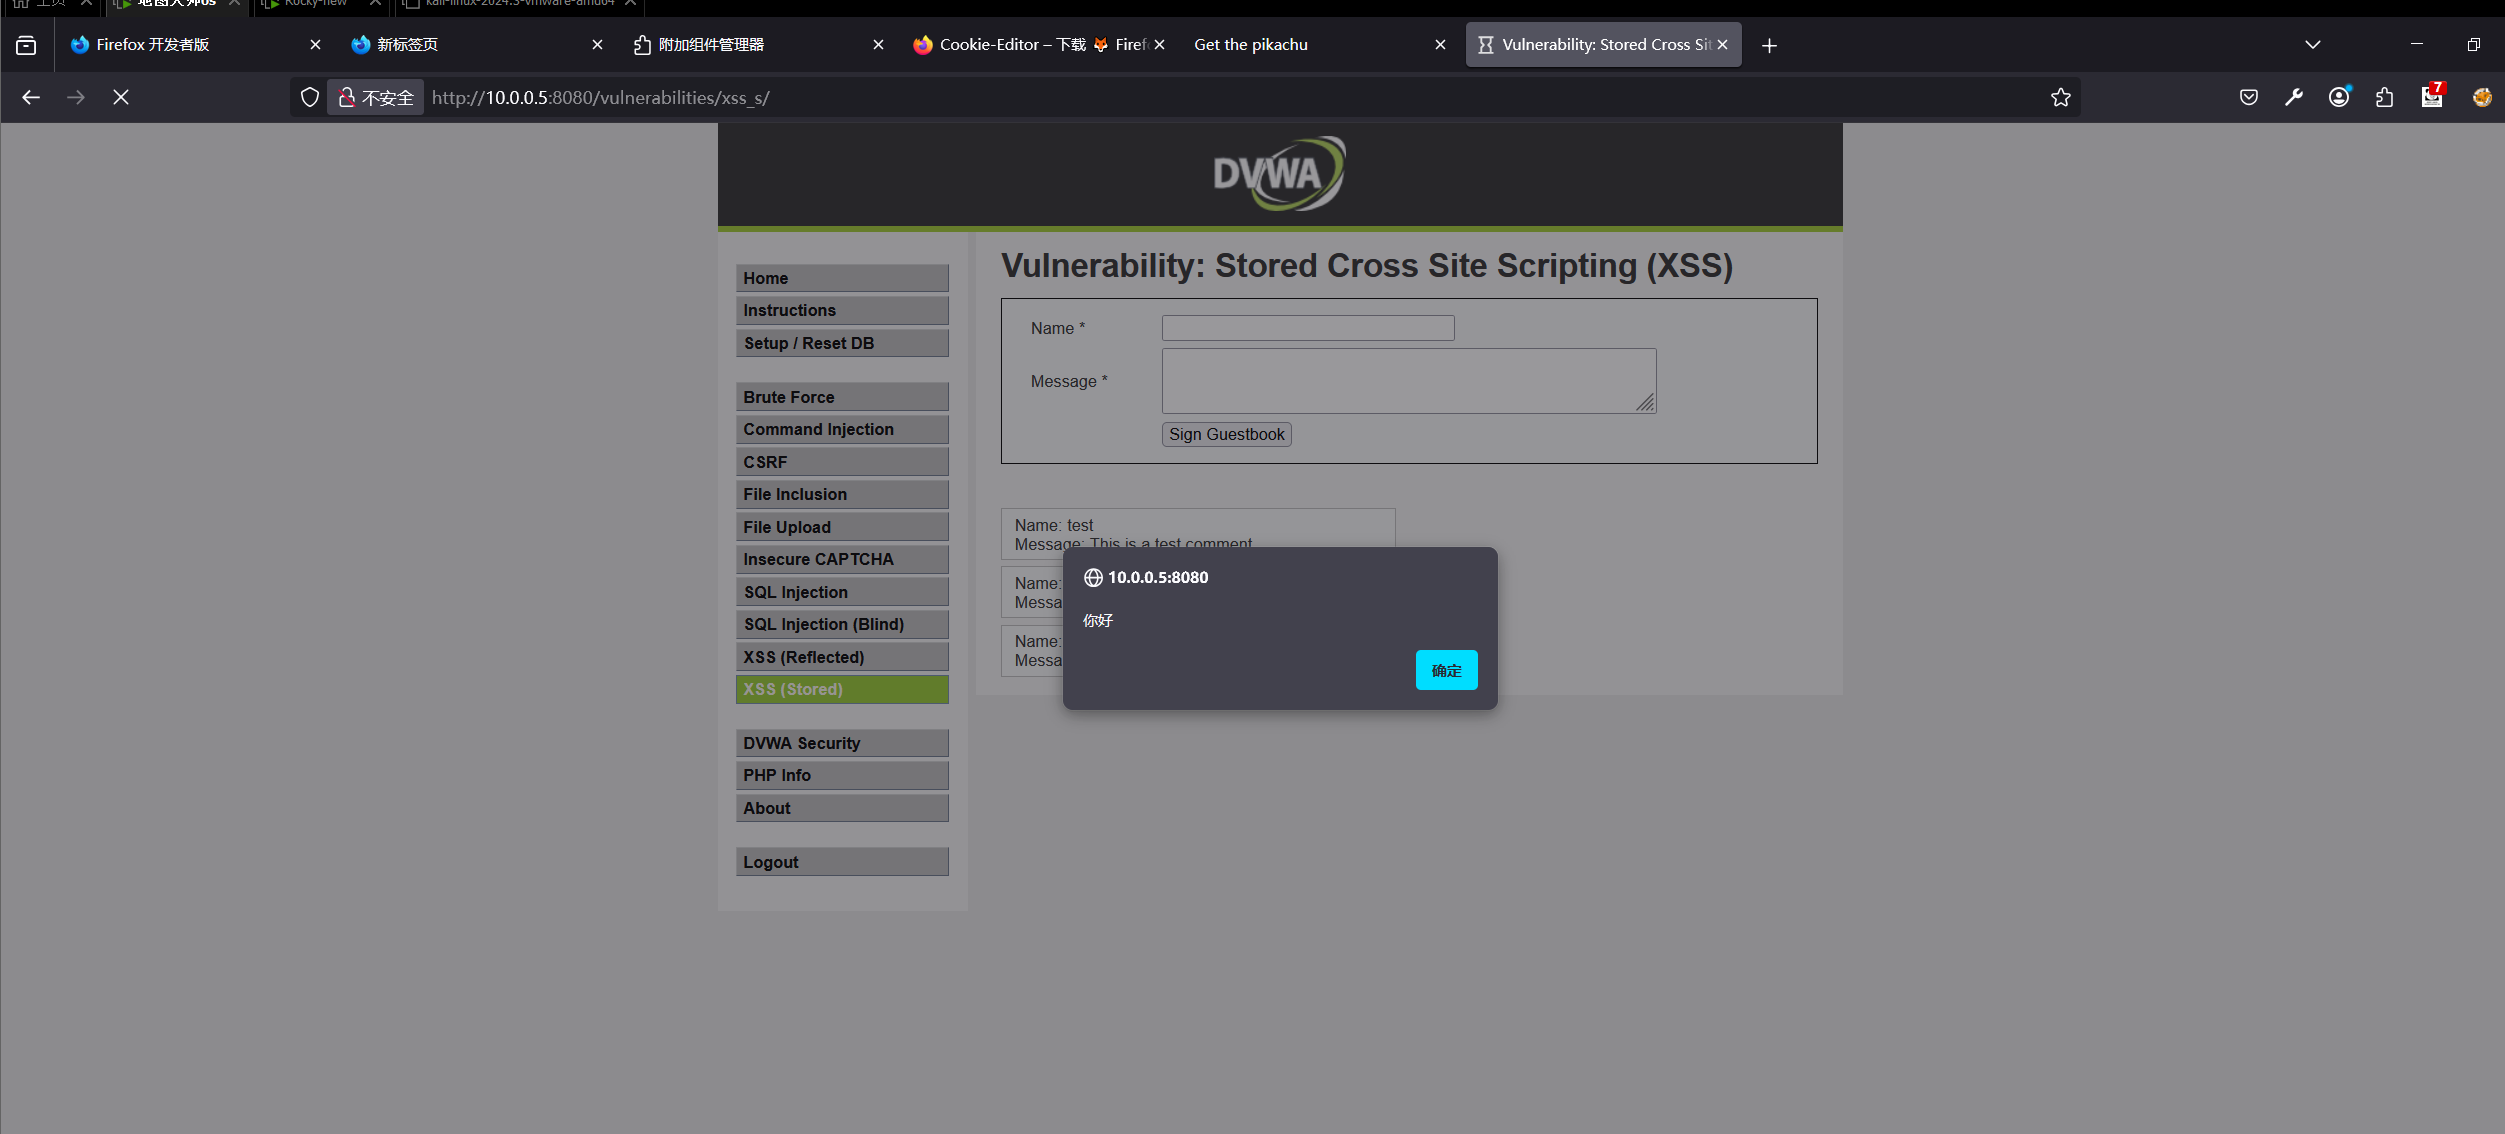Open the Pocket save icon
The height and width of the screenshot is (1134, 2505).
coord(2248,97)
